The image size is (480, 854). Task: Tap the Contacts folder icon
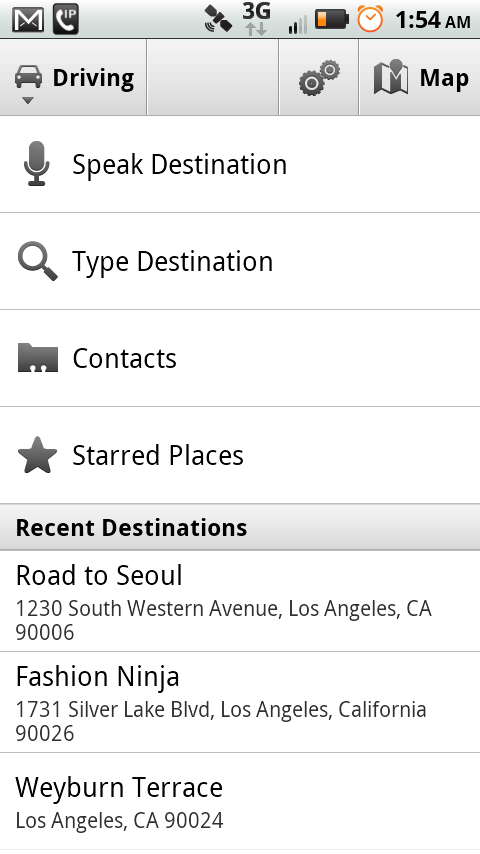tap(38, 358)
